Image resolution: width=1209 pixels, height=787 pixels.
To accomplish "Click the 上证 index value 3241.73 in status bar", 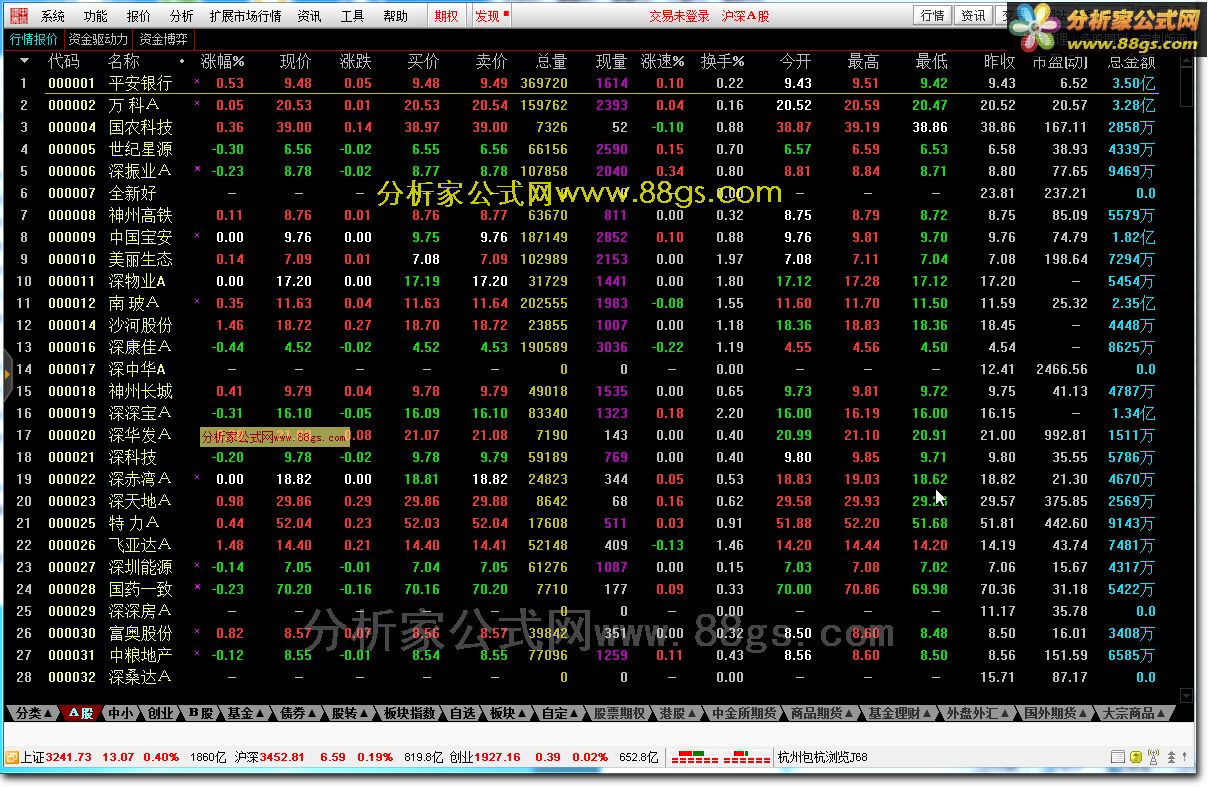I will (69, 757).
